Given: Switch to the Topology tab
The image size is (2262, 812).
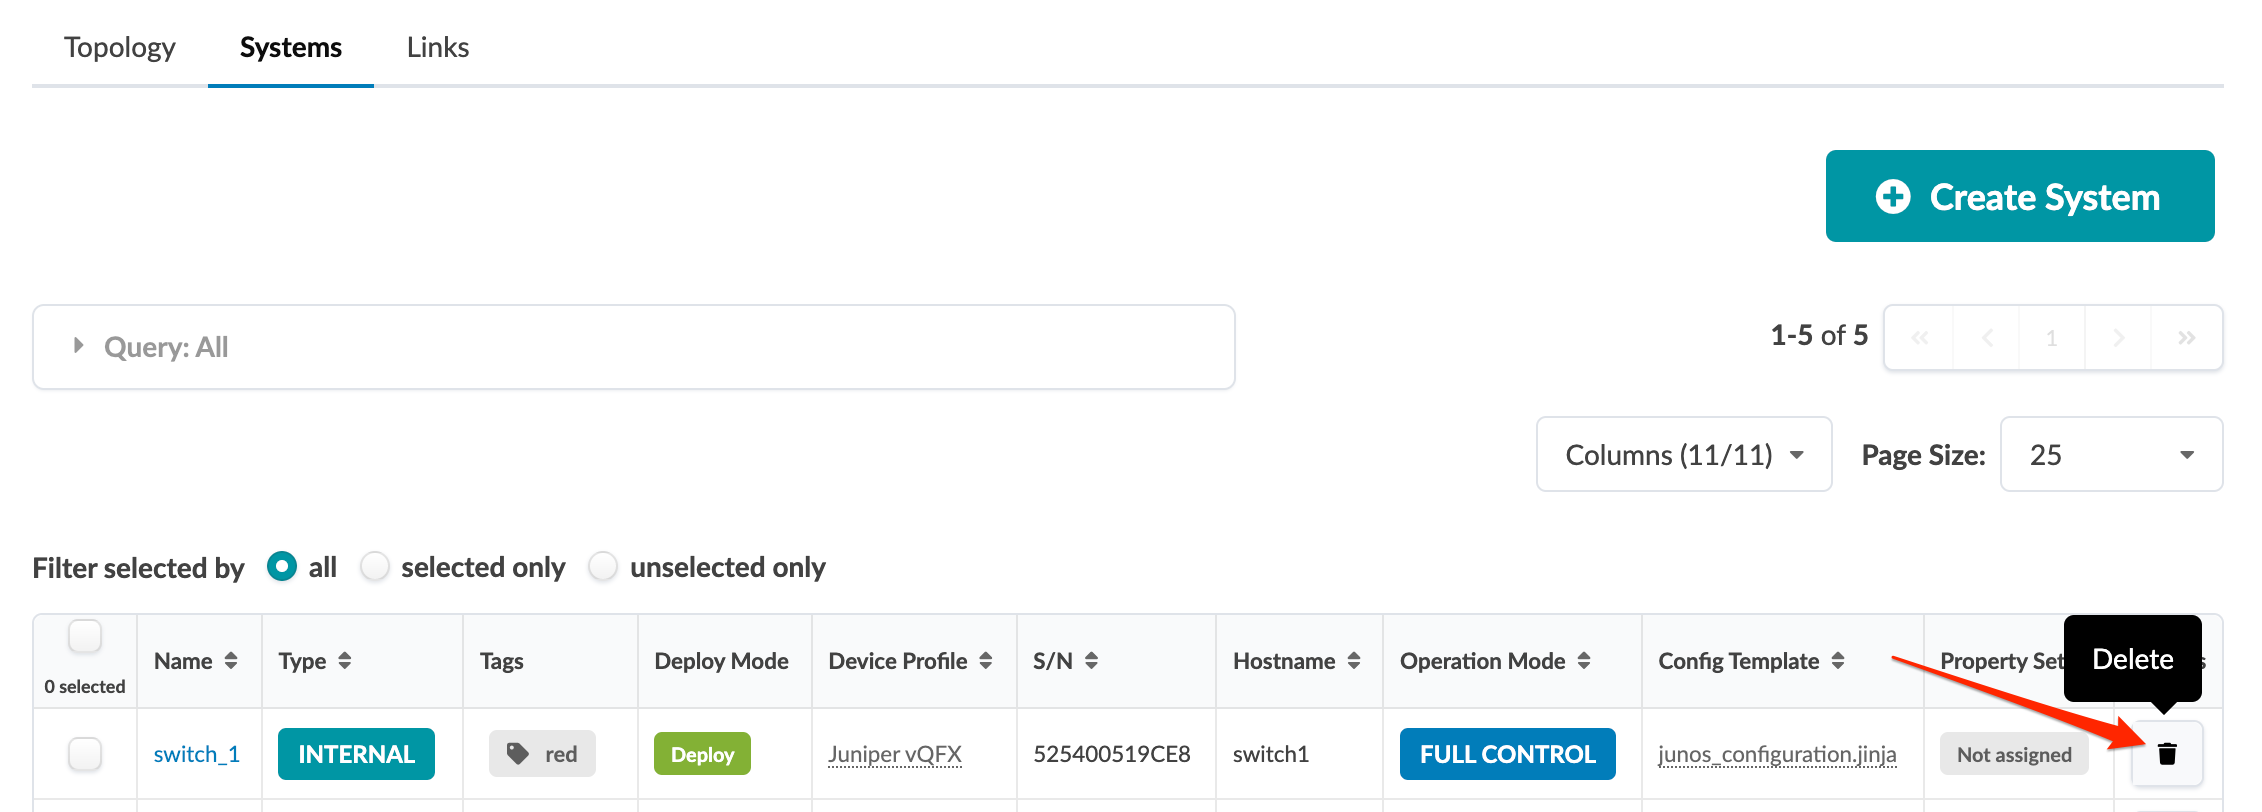Looking at the screenshot, I should tap(120, 47).
